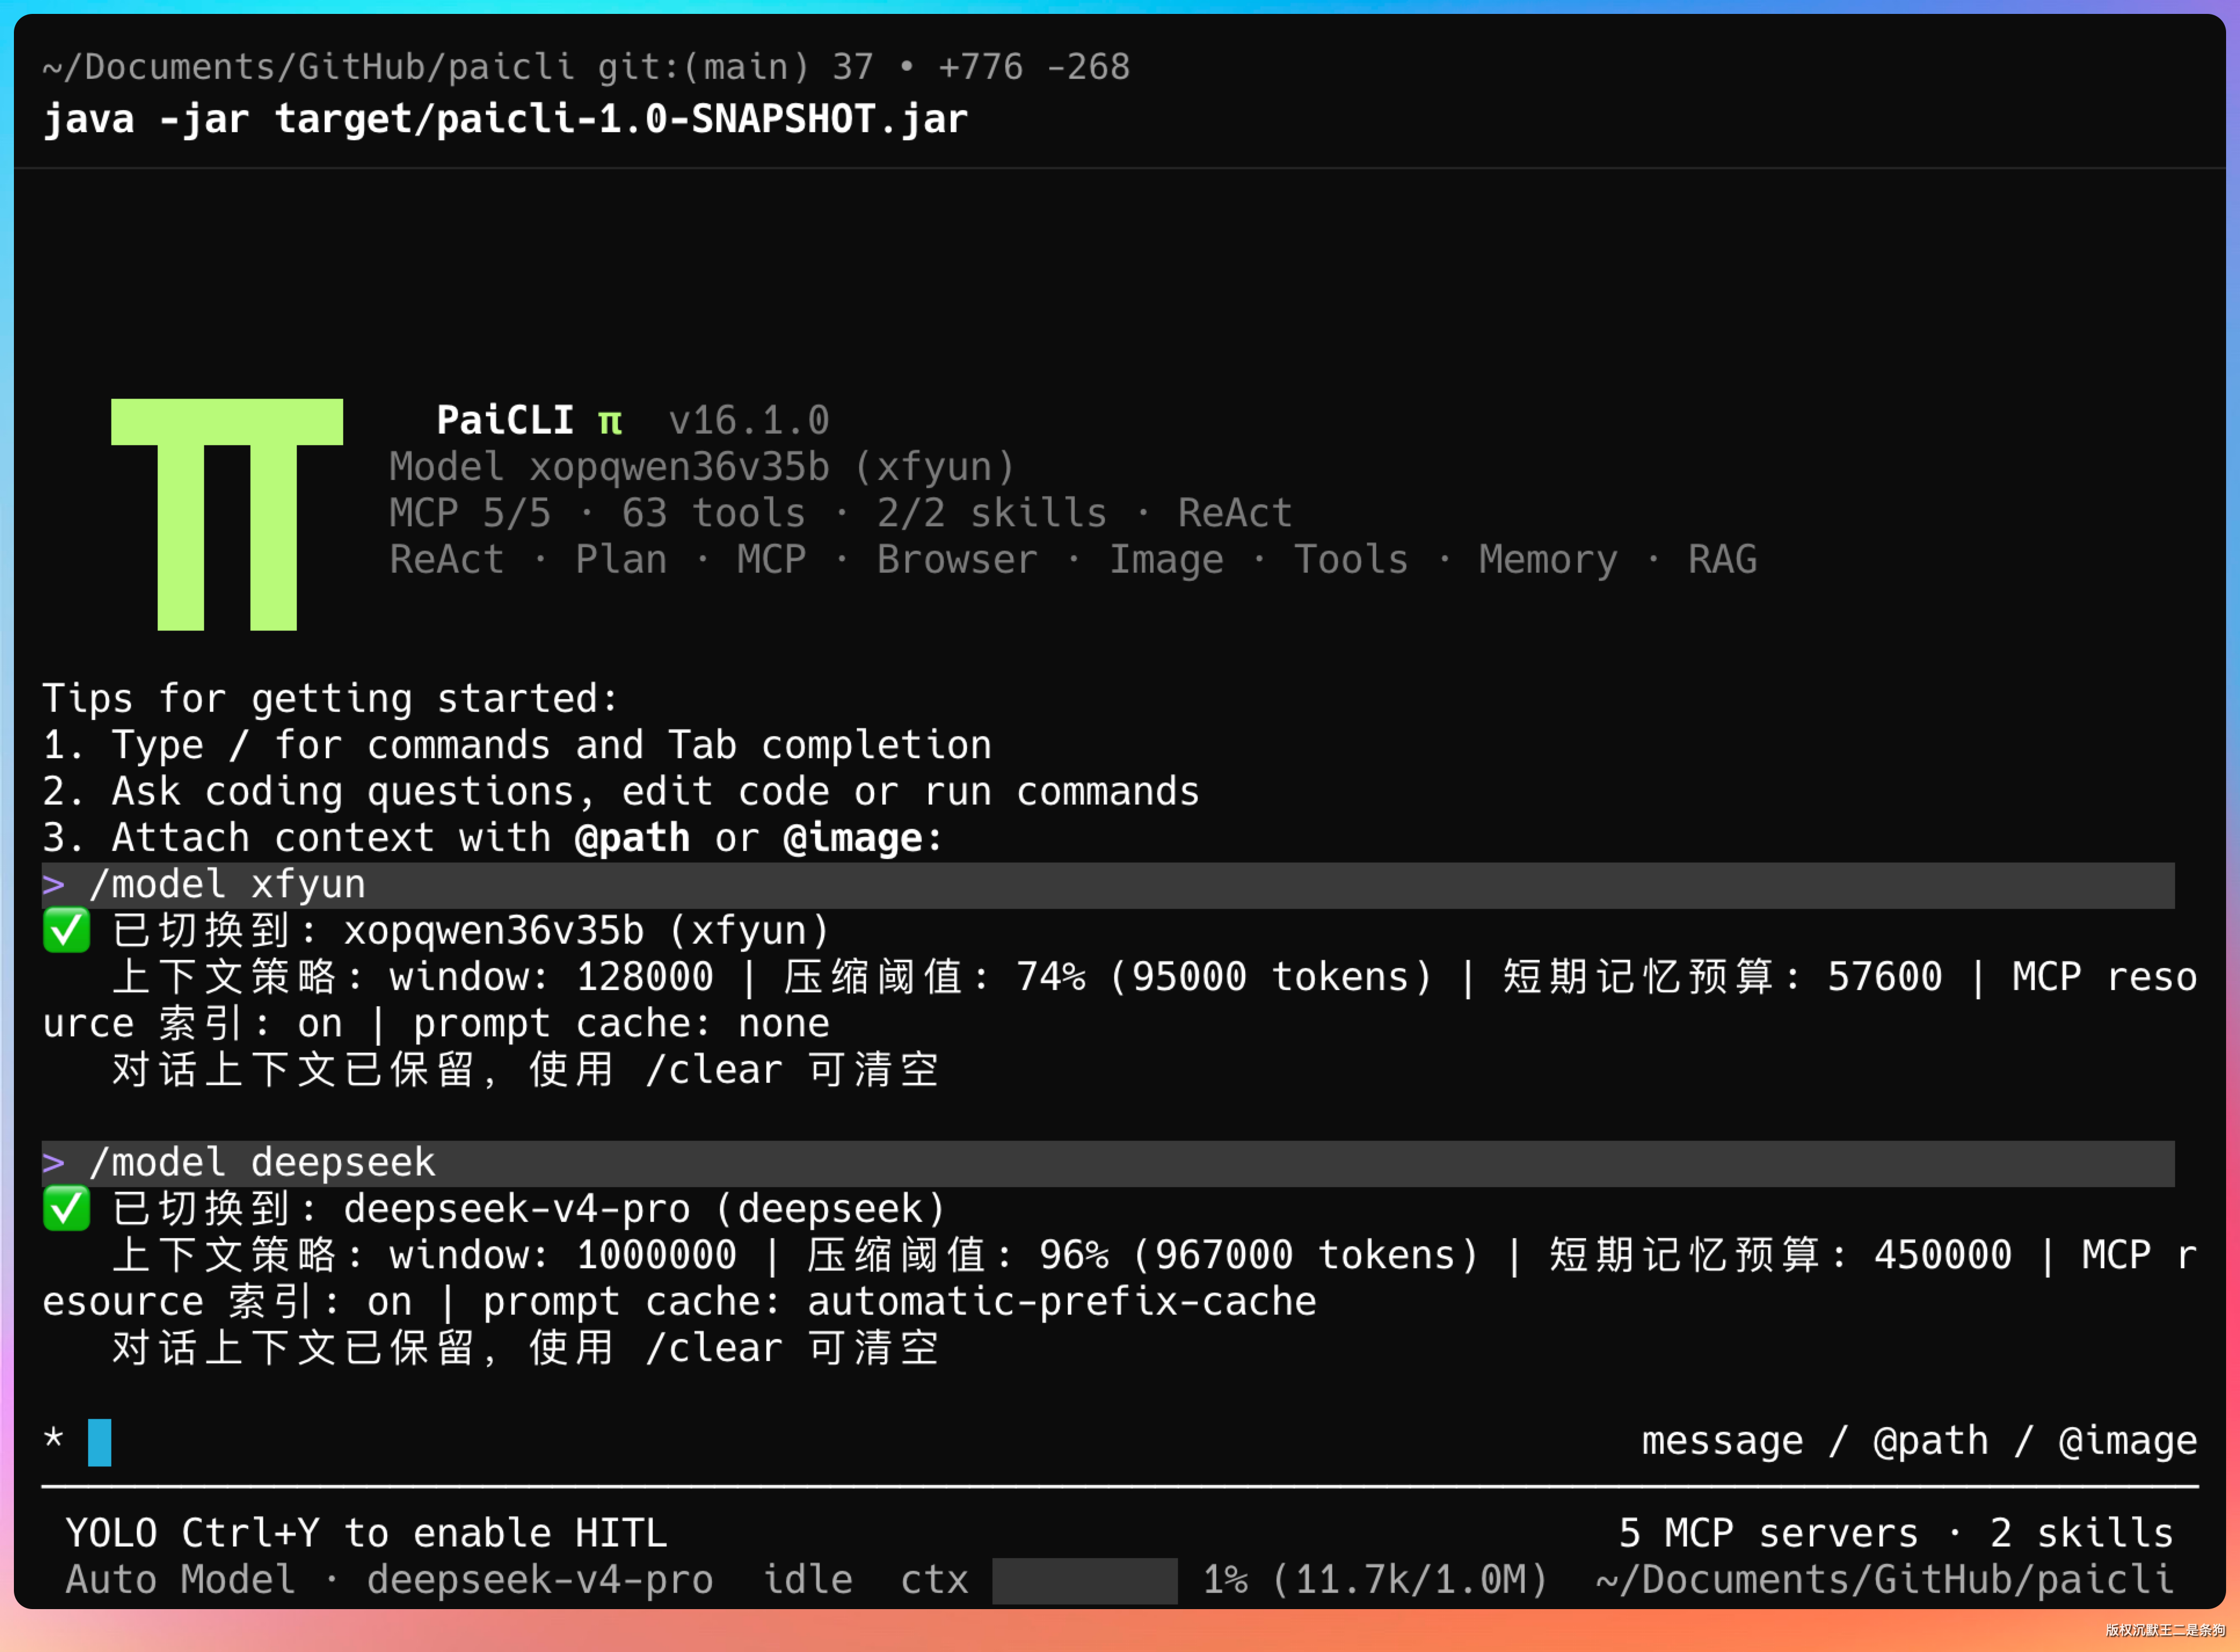Viewport: 2240px width, 1652px height.
Task: Click '/clear' in the hint under the xfyun switch
Action: (x=714, y=1070)
